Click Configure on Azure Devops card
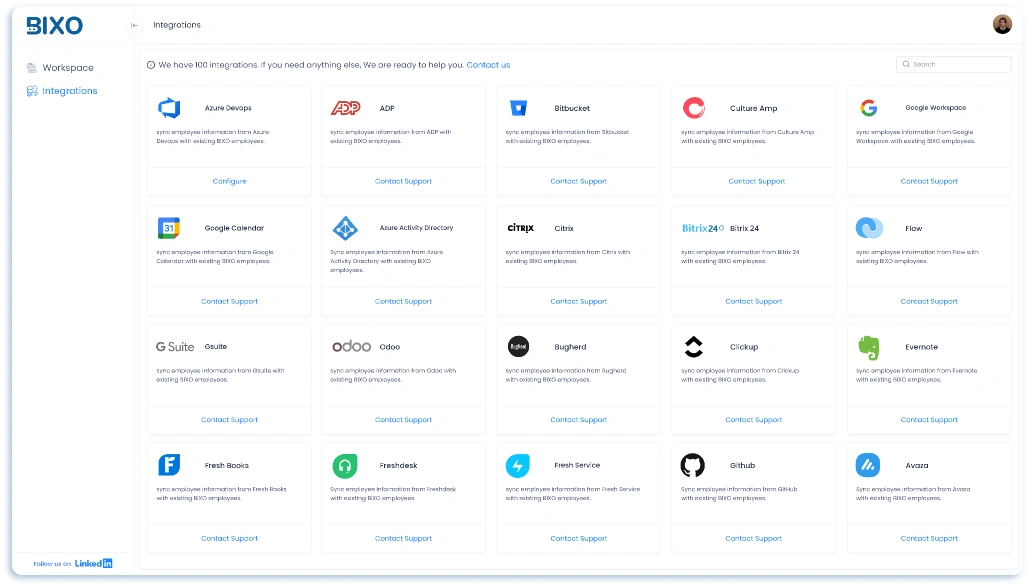 [x=228, y=181]
